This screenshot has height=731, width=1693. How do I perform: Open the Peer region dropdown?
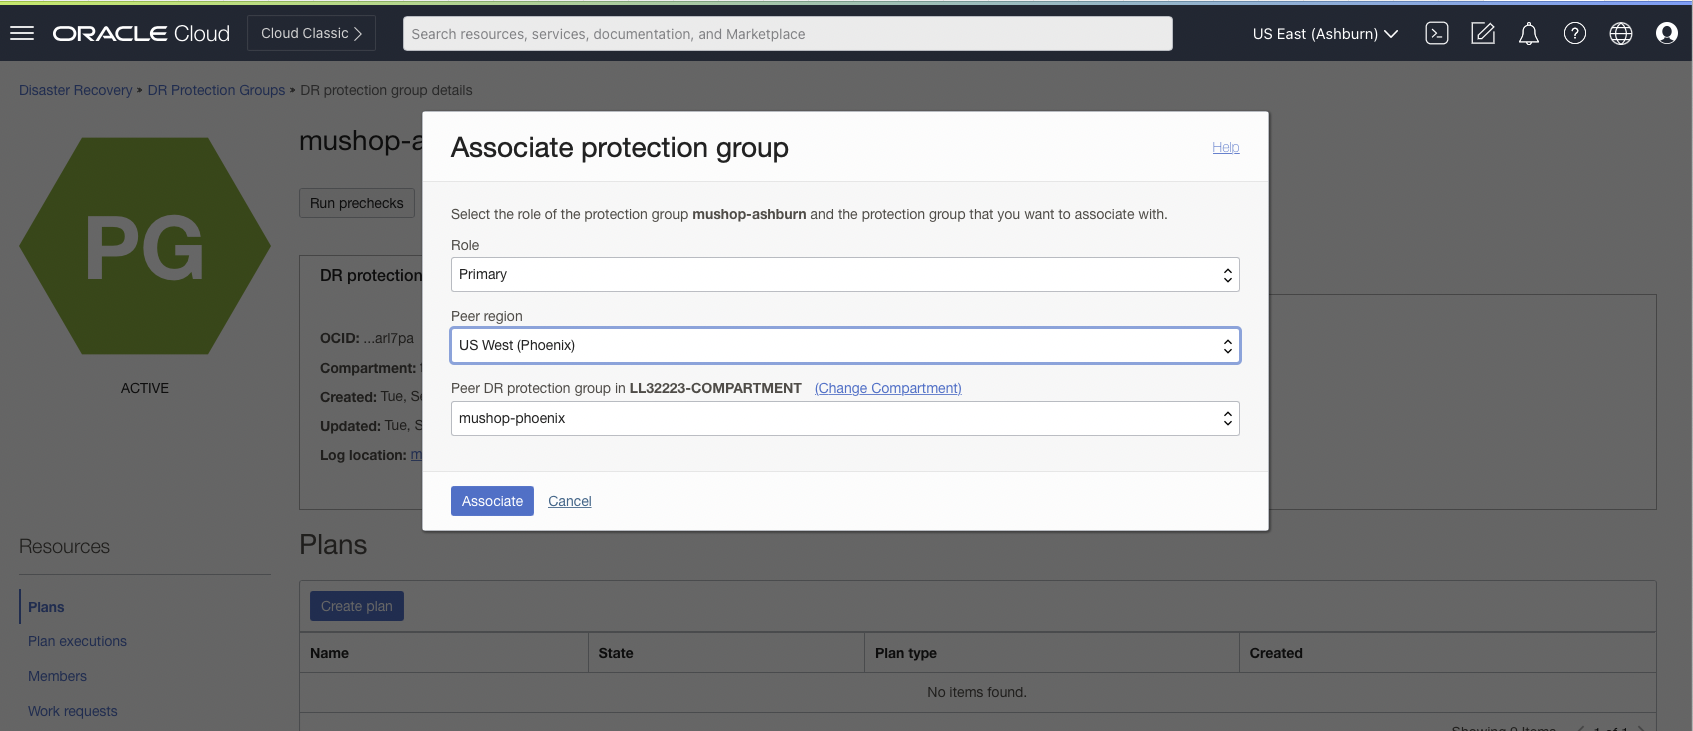coord(844,346)
